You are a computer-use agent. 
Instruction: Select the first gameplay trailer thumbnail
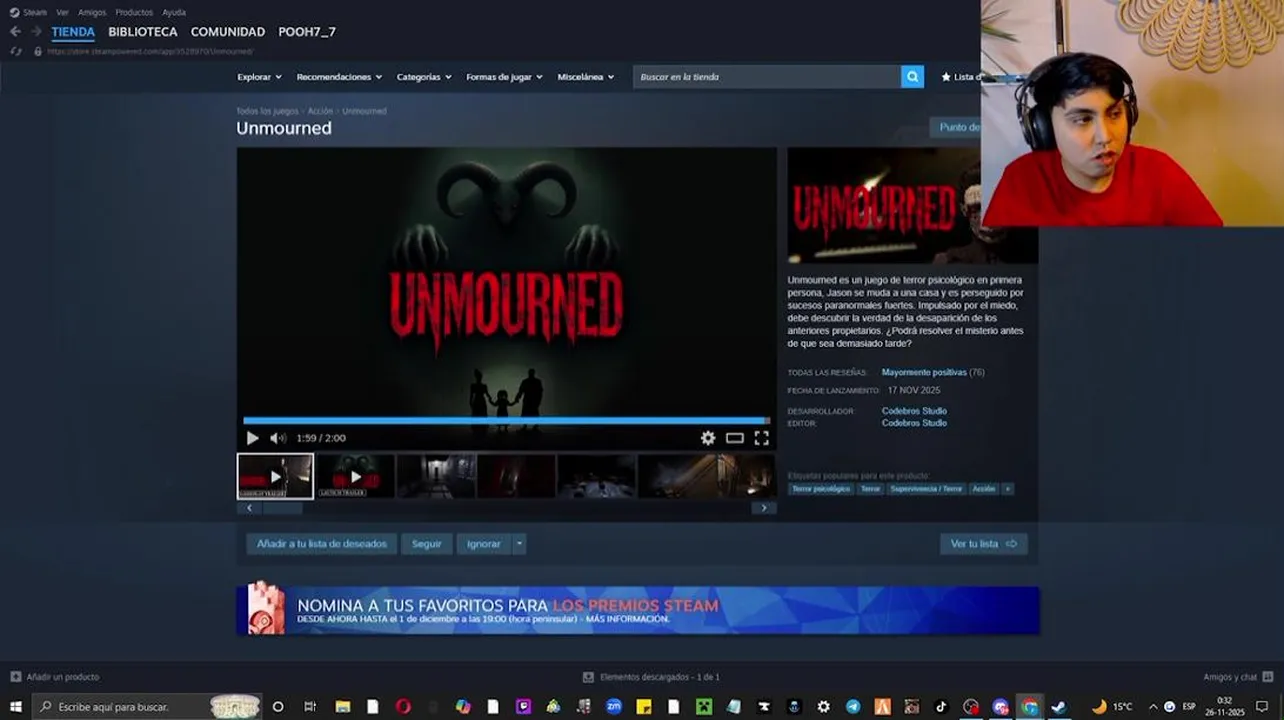click(275, 476)
